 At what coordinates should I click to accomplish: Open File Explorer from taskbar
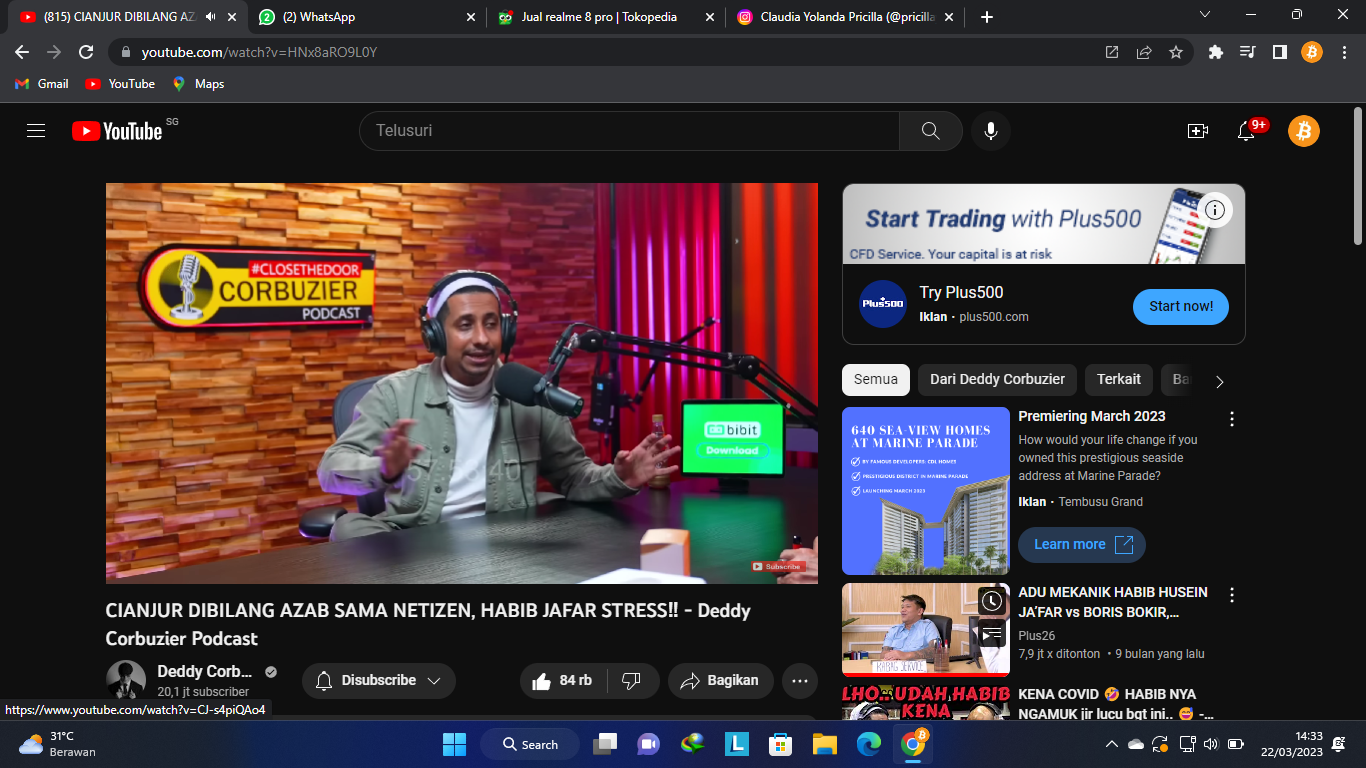[824, 744]
